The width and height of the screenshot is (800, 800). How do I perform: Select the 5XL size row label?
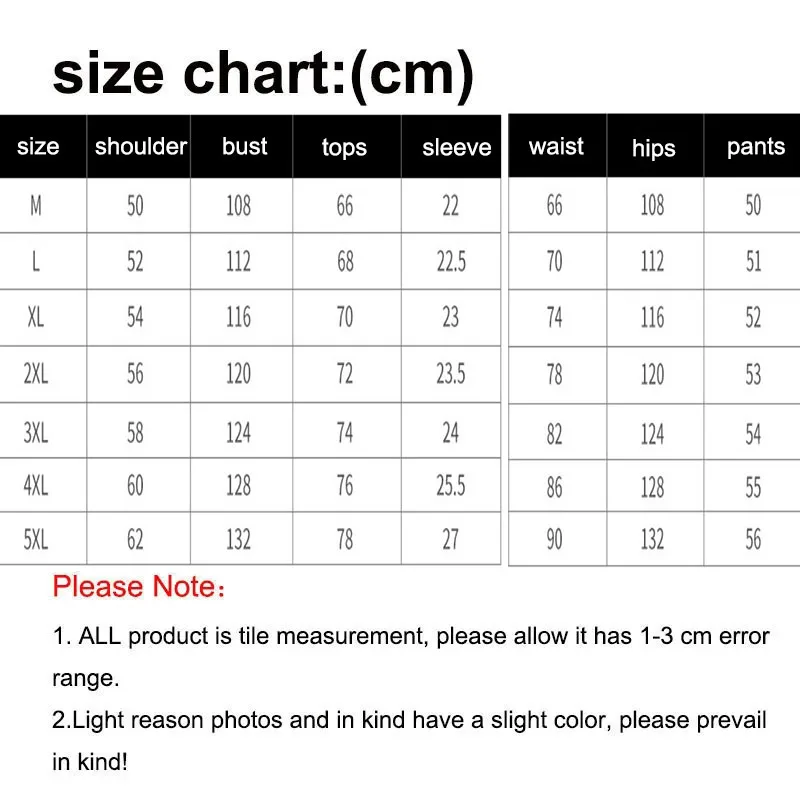(36, 540)
